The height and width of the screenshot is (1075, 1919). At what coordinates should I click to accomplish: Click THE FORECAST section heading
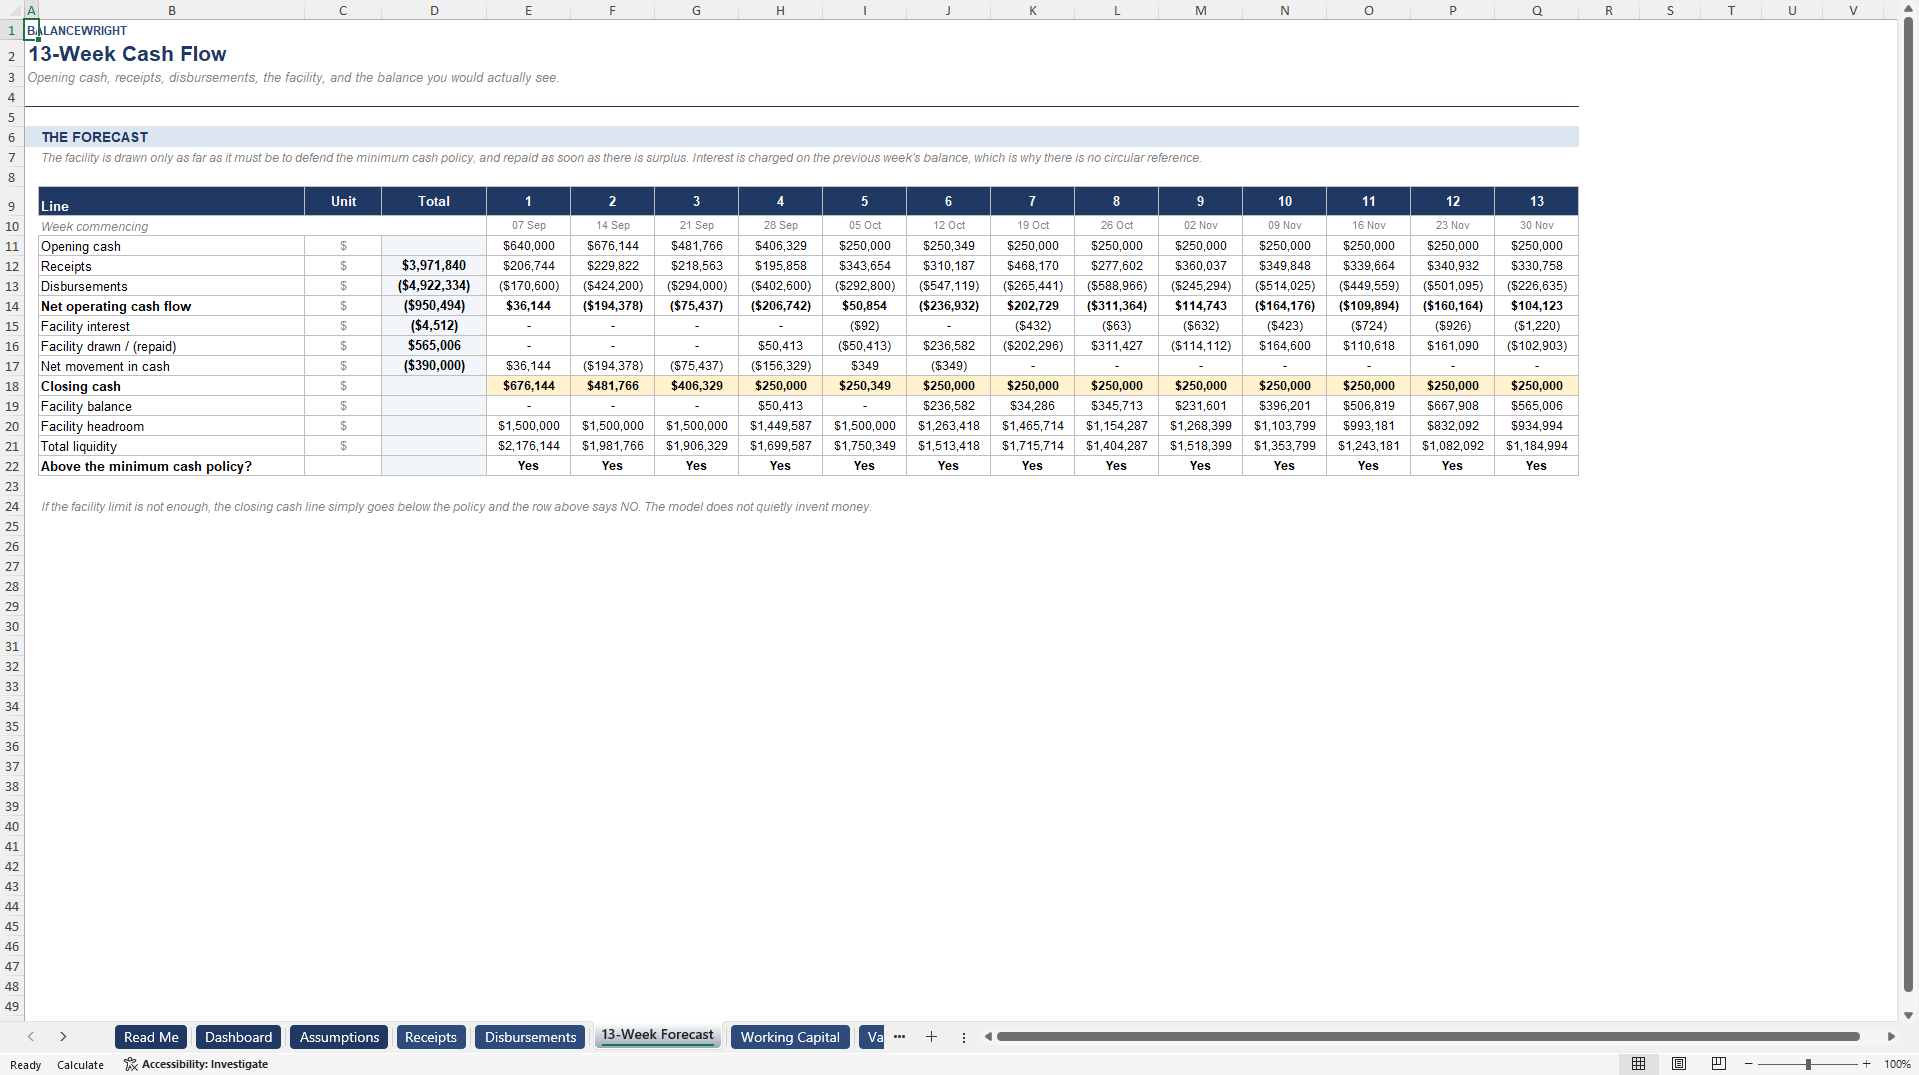pos(95,137)
